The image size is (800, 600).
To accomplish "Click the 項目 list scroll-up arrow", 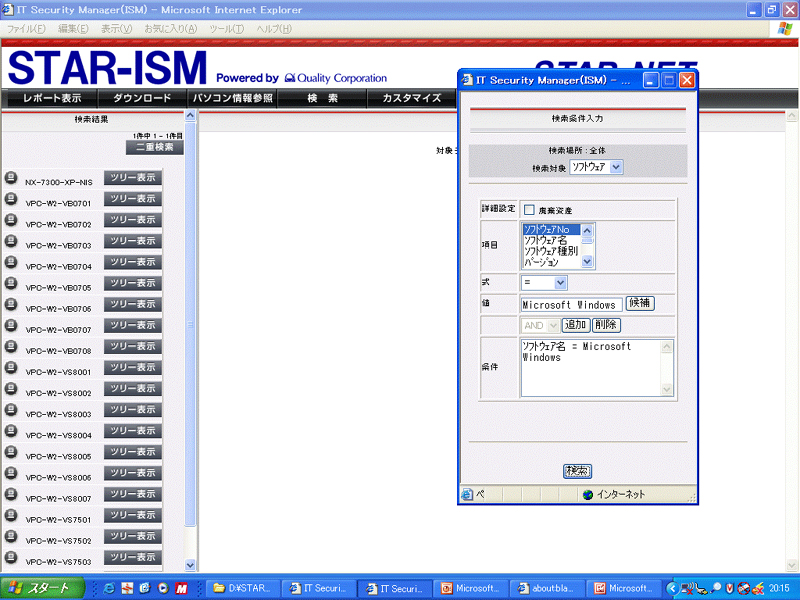I will coord(587,230).
